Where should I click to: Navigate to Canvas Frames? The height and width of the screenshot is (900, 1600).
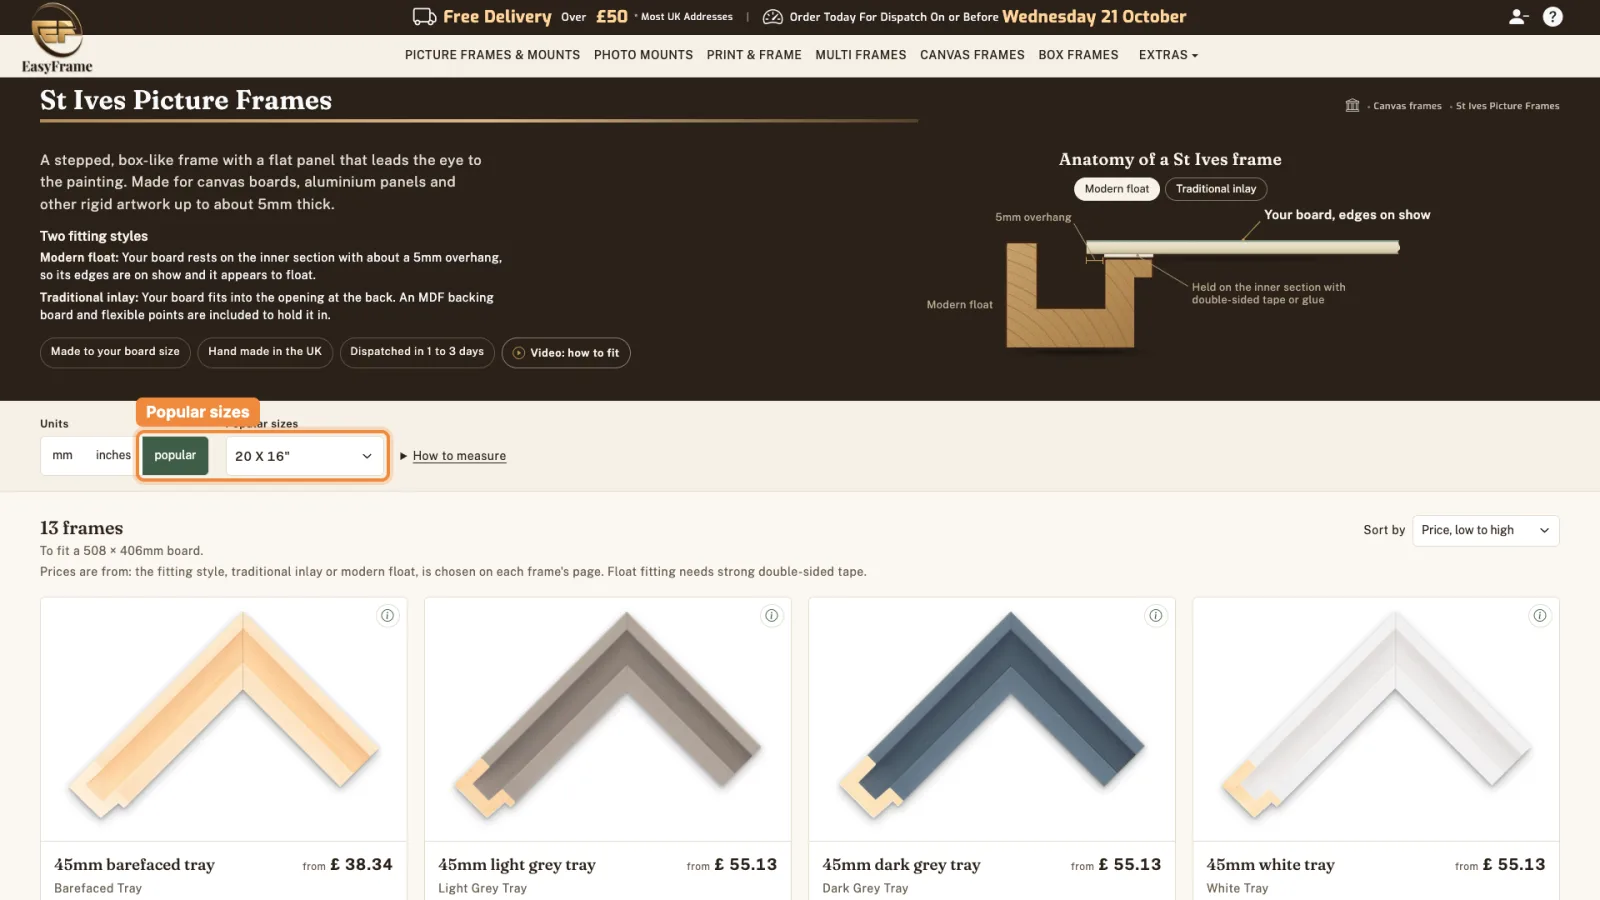click(x=972, y=55)
